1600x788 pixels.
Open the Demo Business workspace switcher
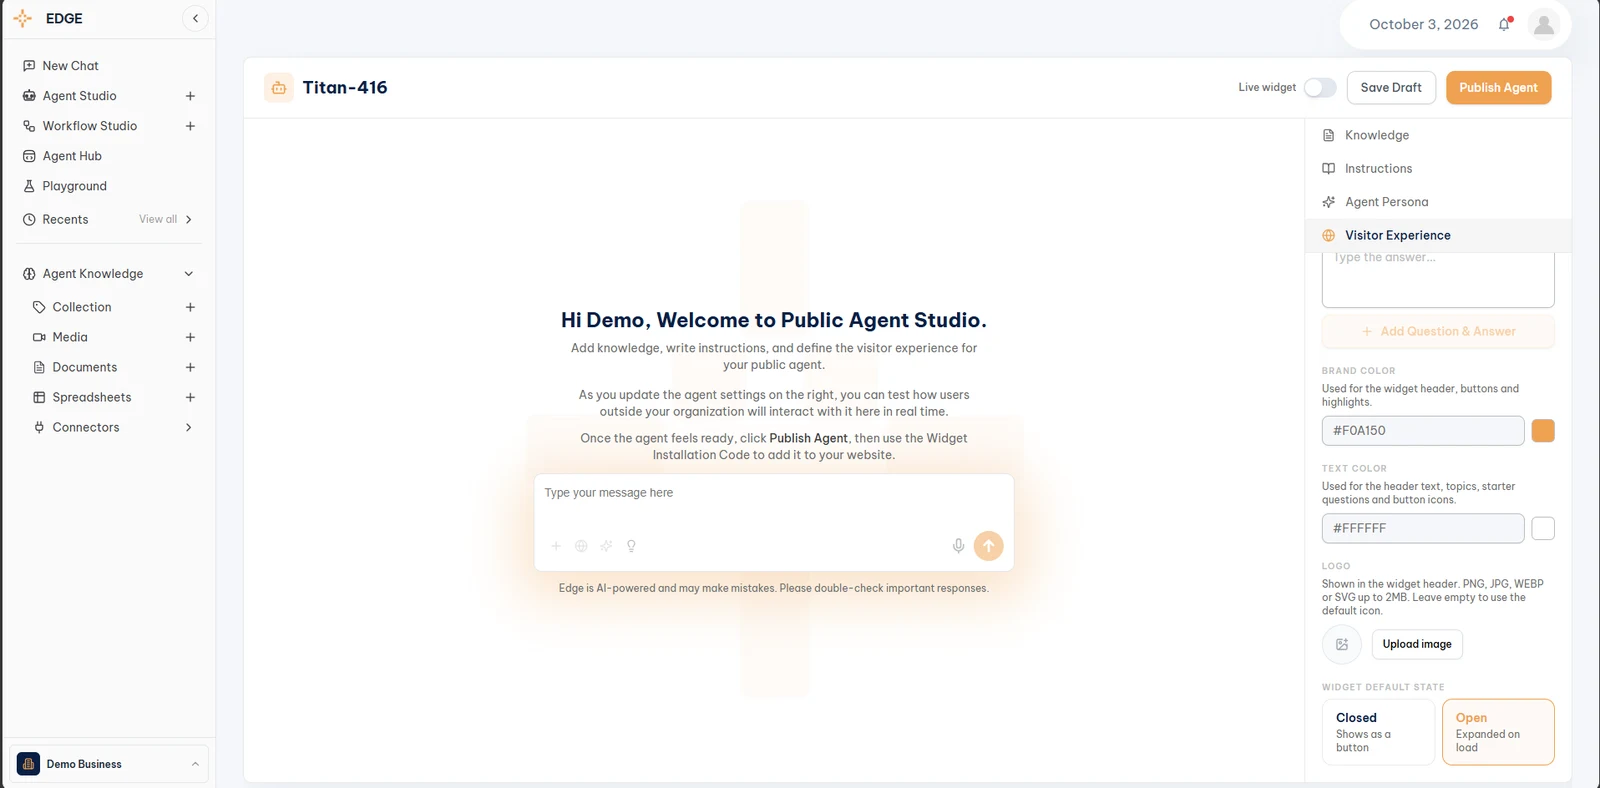(109, 764)
